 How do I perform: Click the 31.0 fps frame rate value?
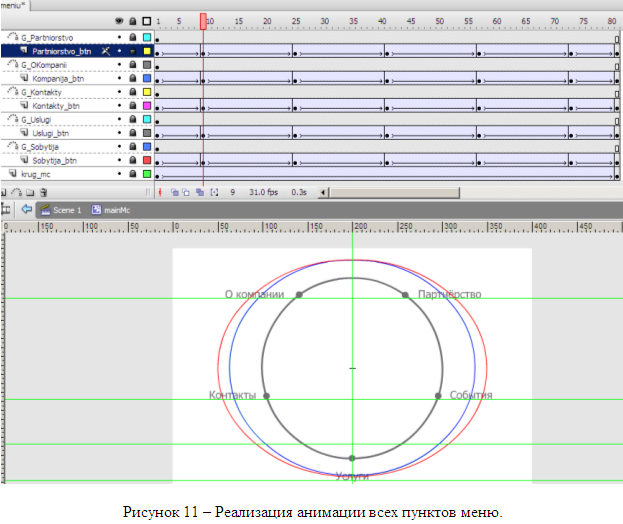point(263,192)
